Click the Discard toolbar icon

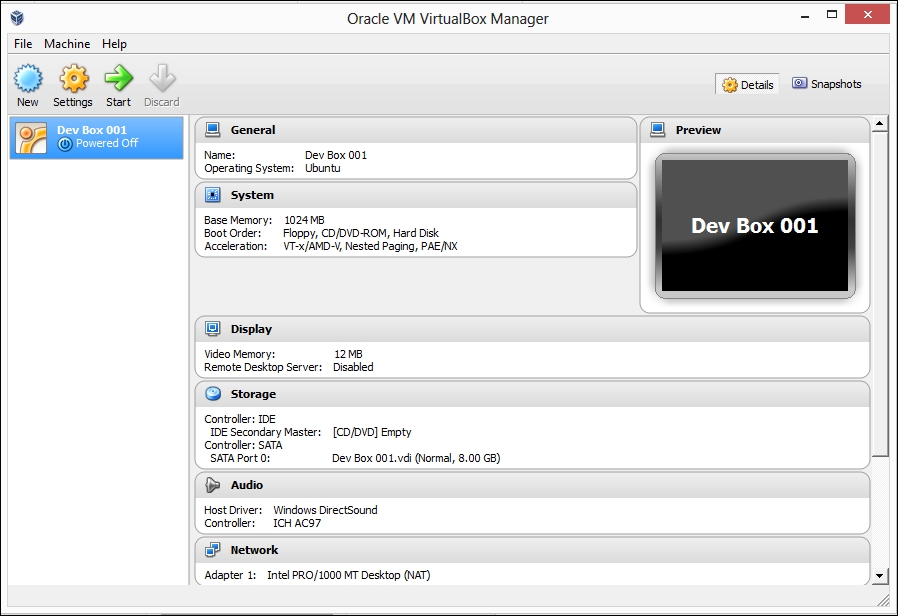pyautogui.click(x=161, y=79)
